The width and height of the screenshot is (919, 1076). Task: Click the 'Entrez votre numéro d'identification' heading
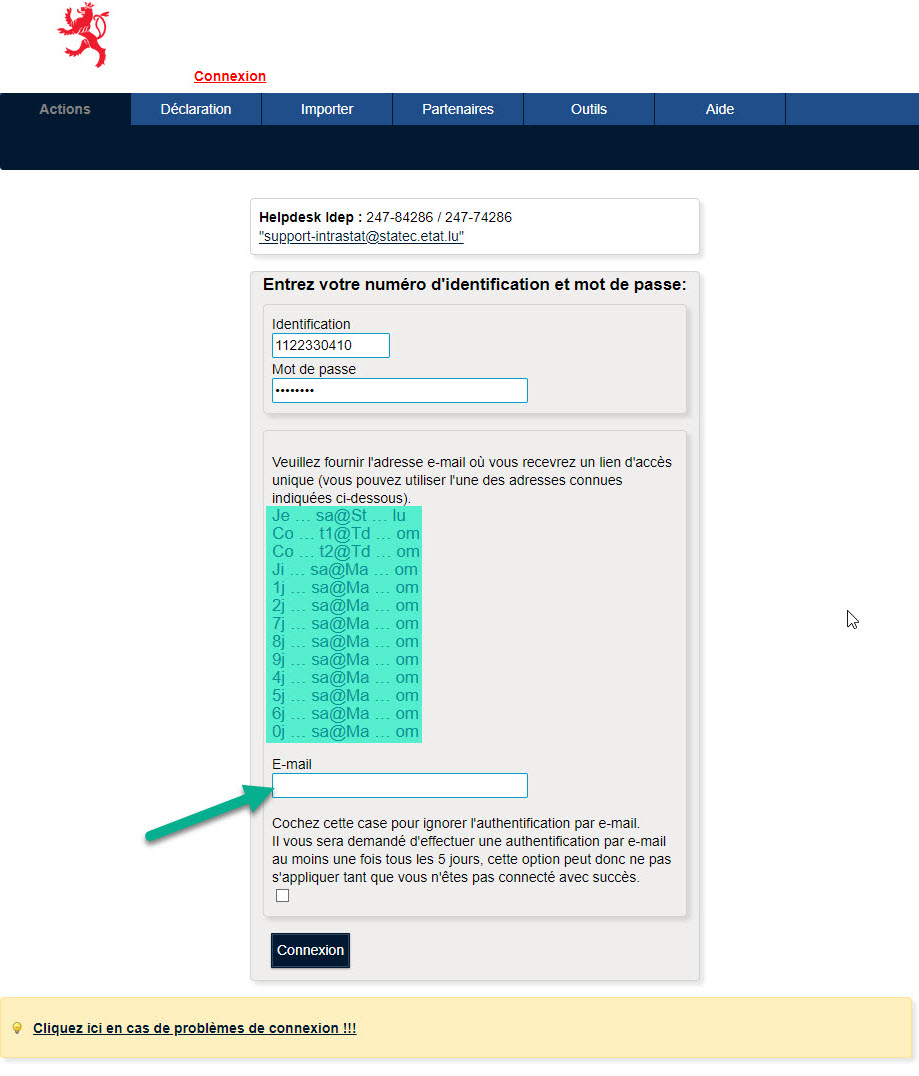pyautogui.click(x=474, y=284)
